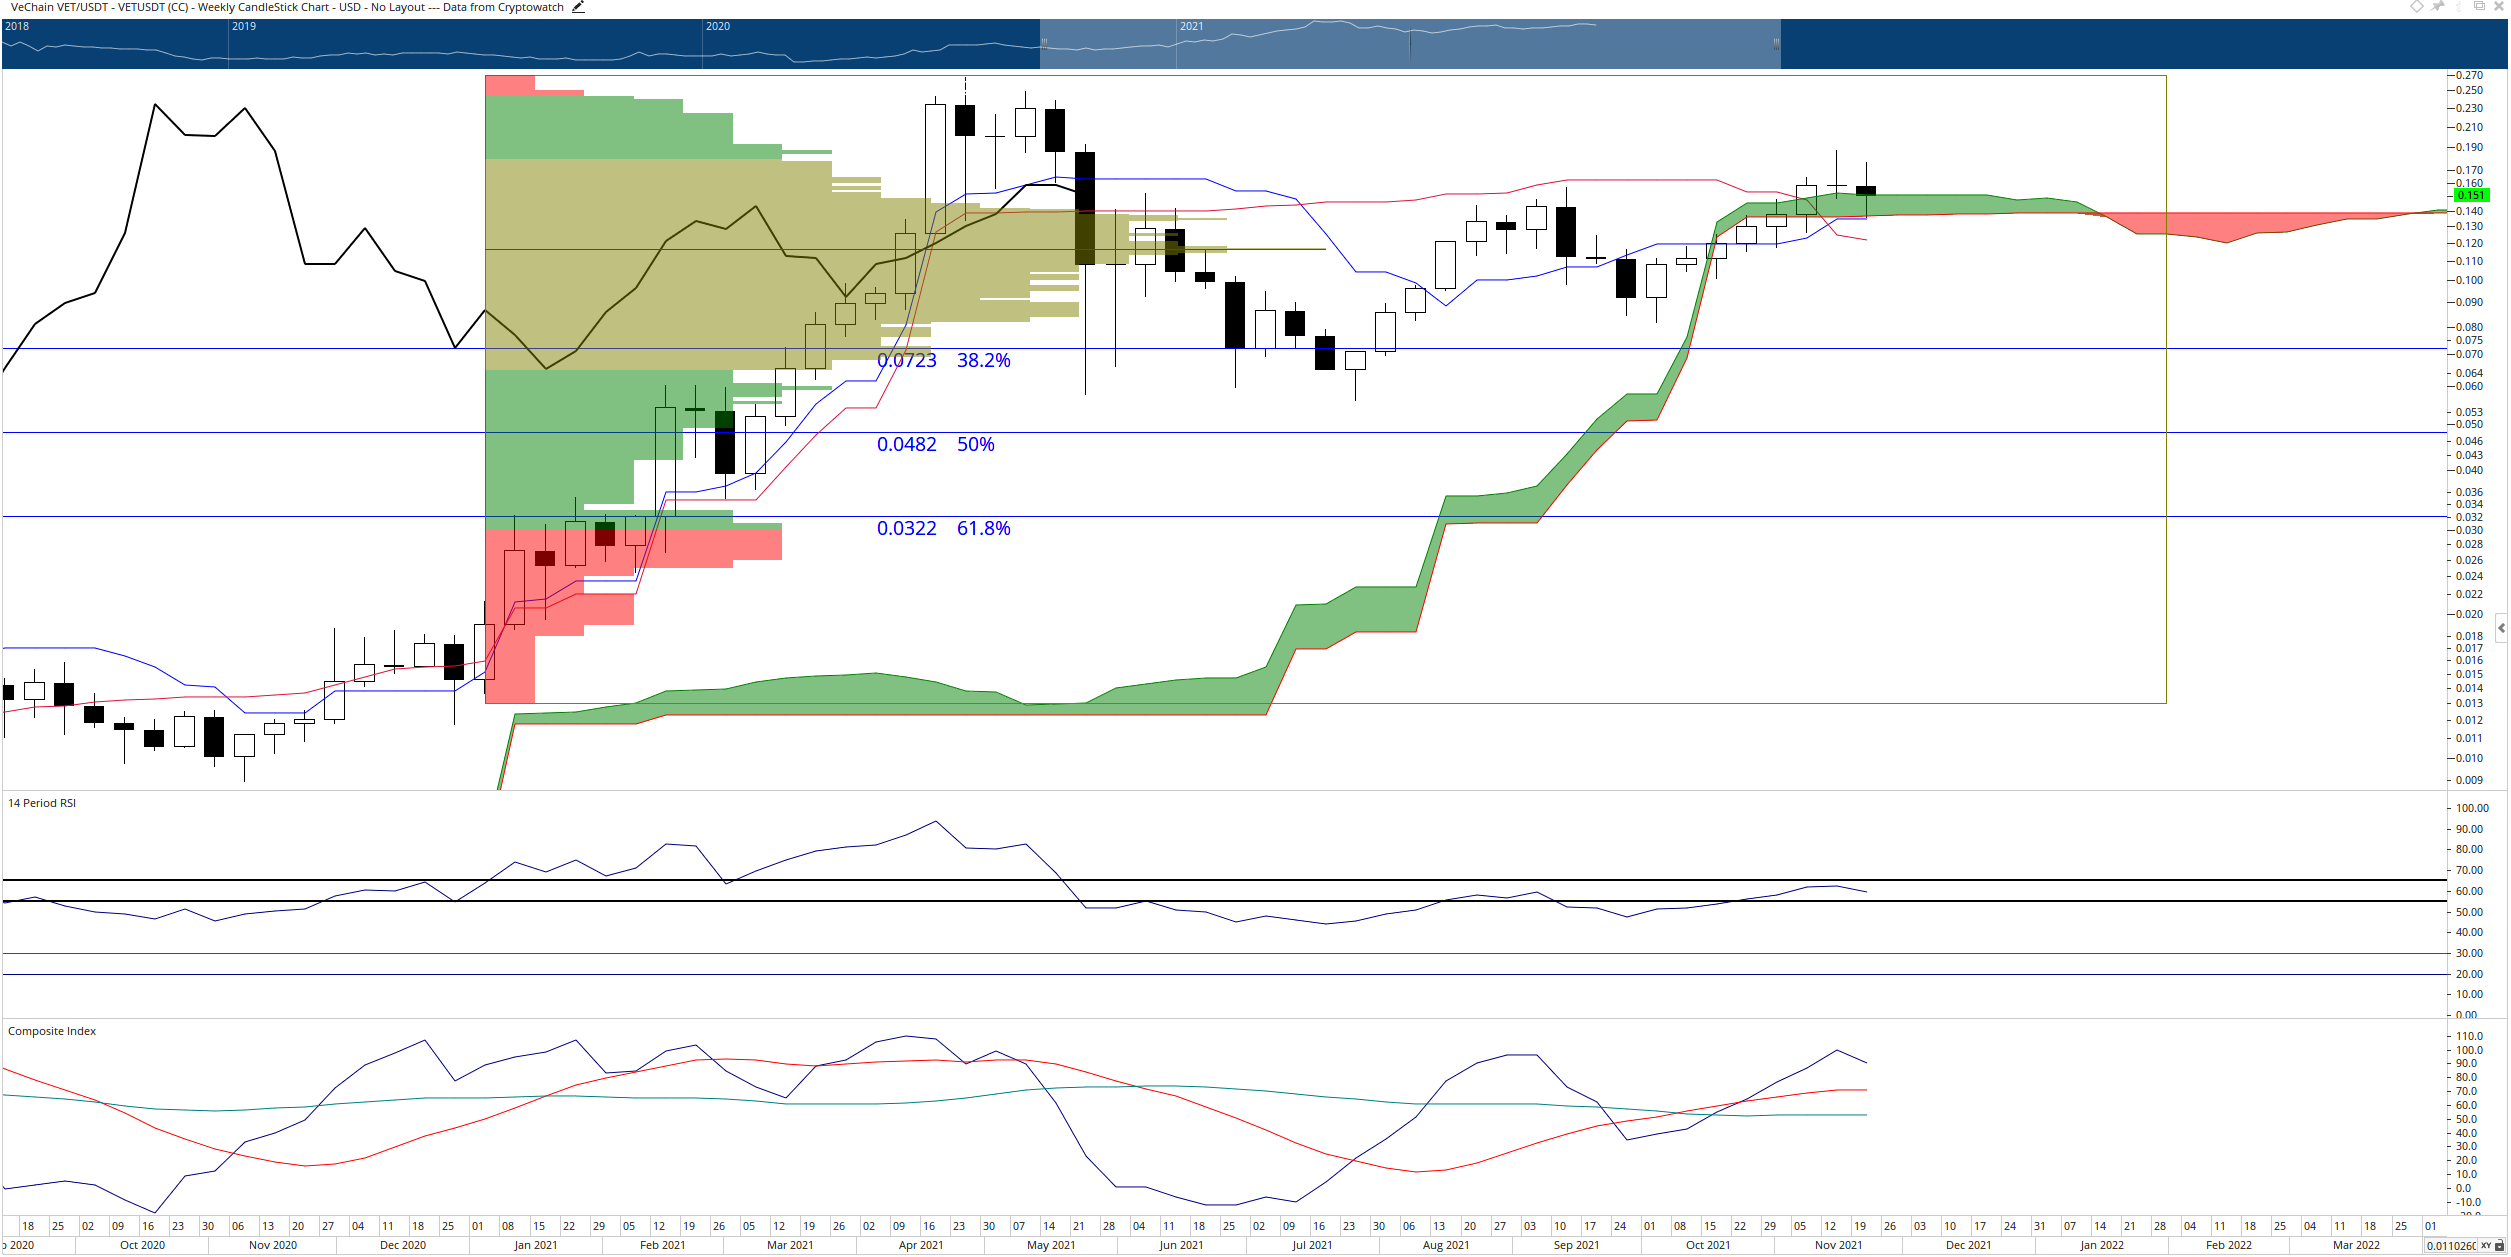Viewport: 2511px width, 1257px height.
Task: Click Jul 2021 on the time axis
Action: coord(1312,1245)
